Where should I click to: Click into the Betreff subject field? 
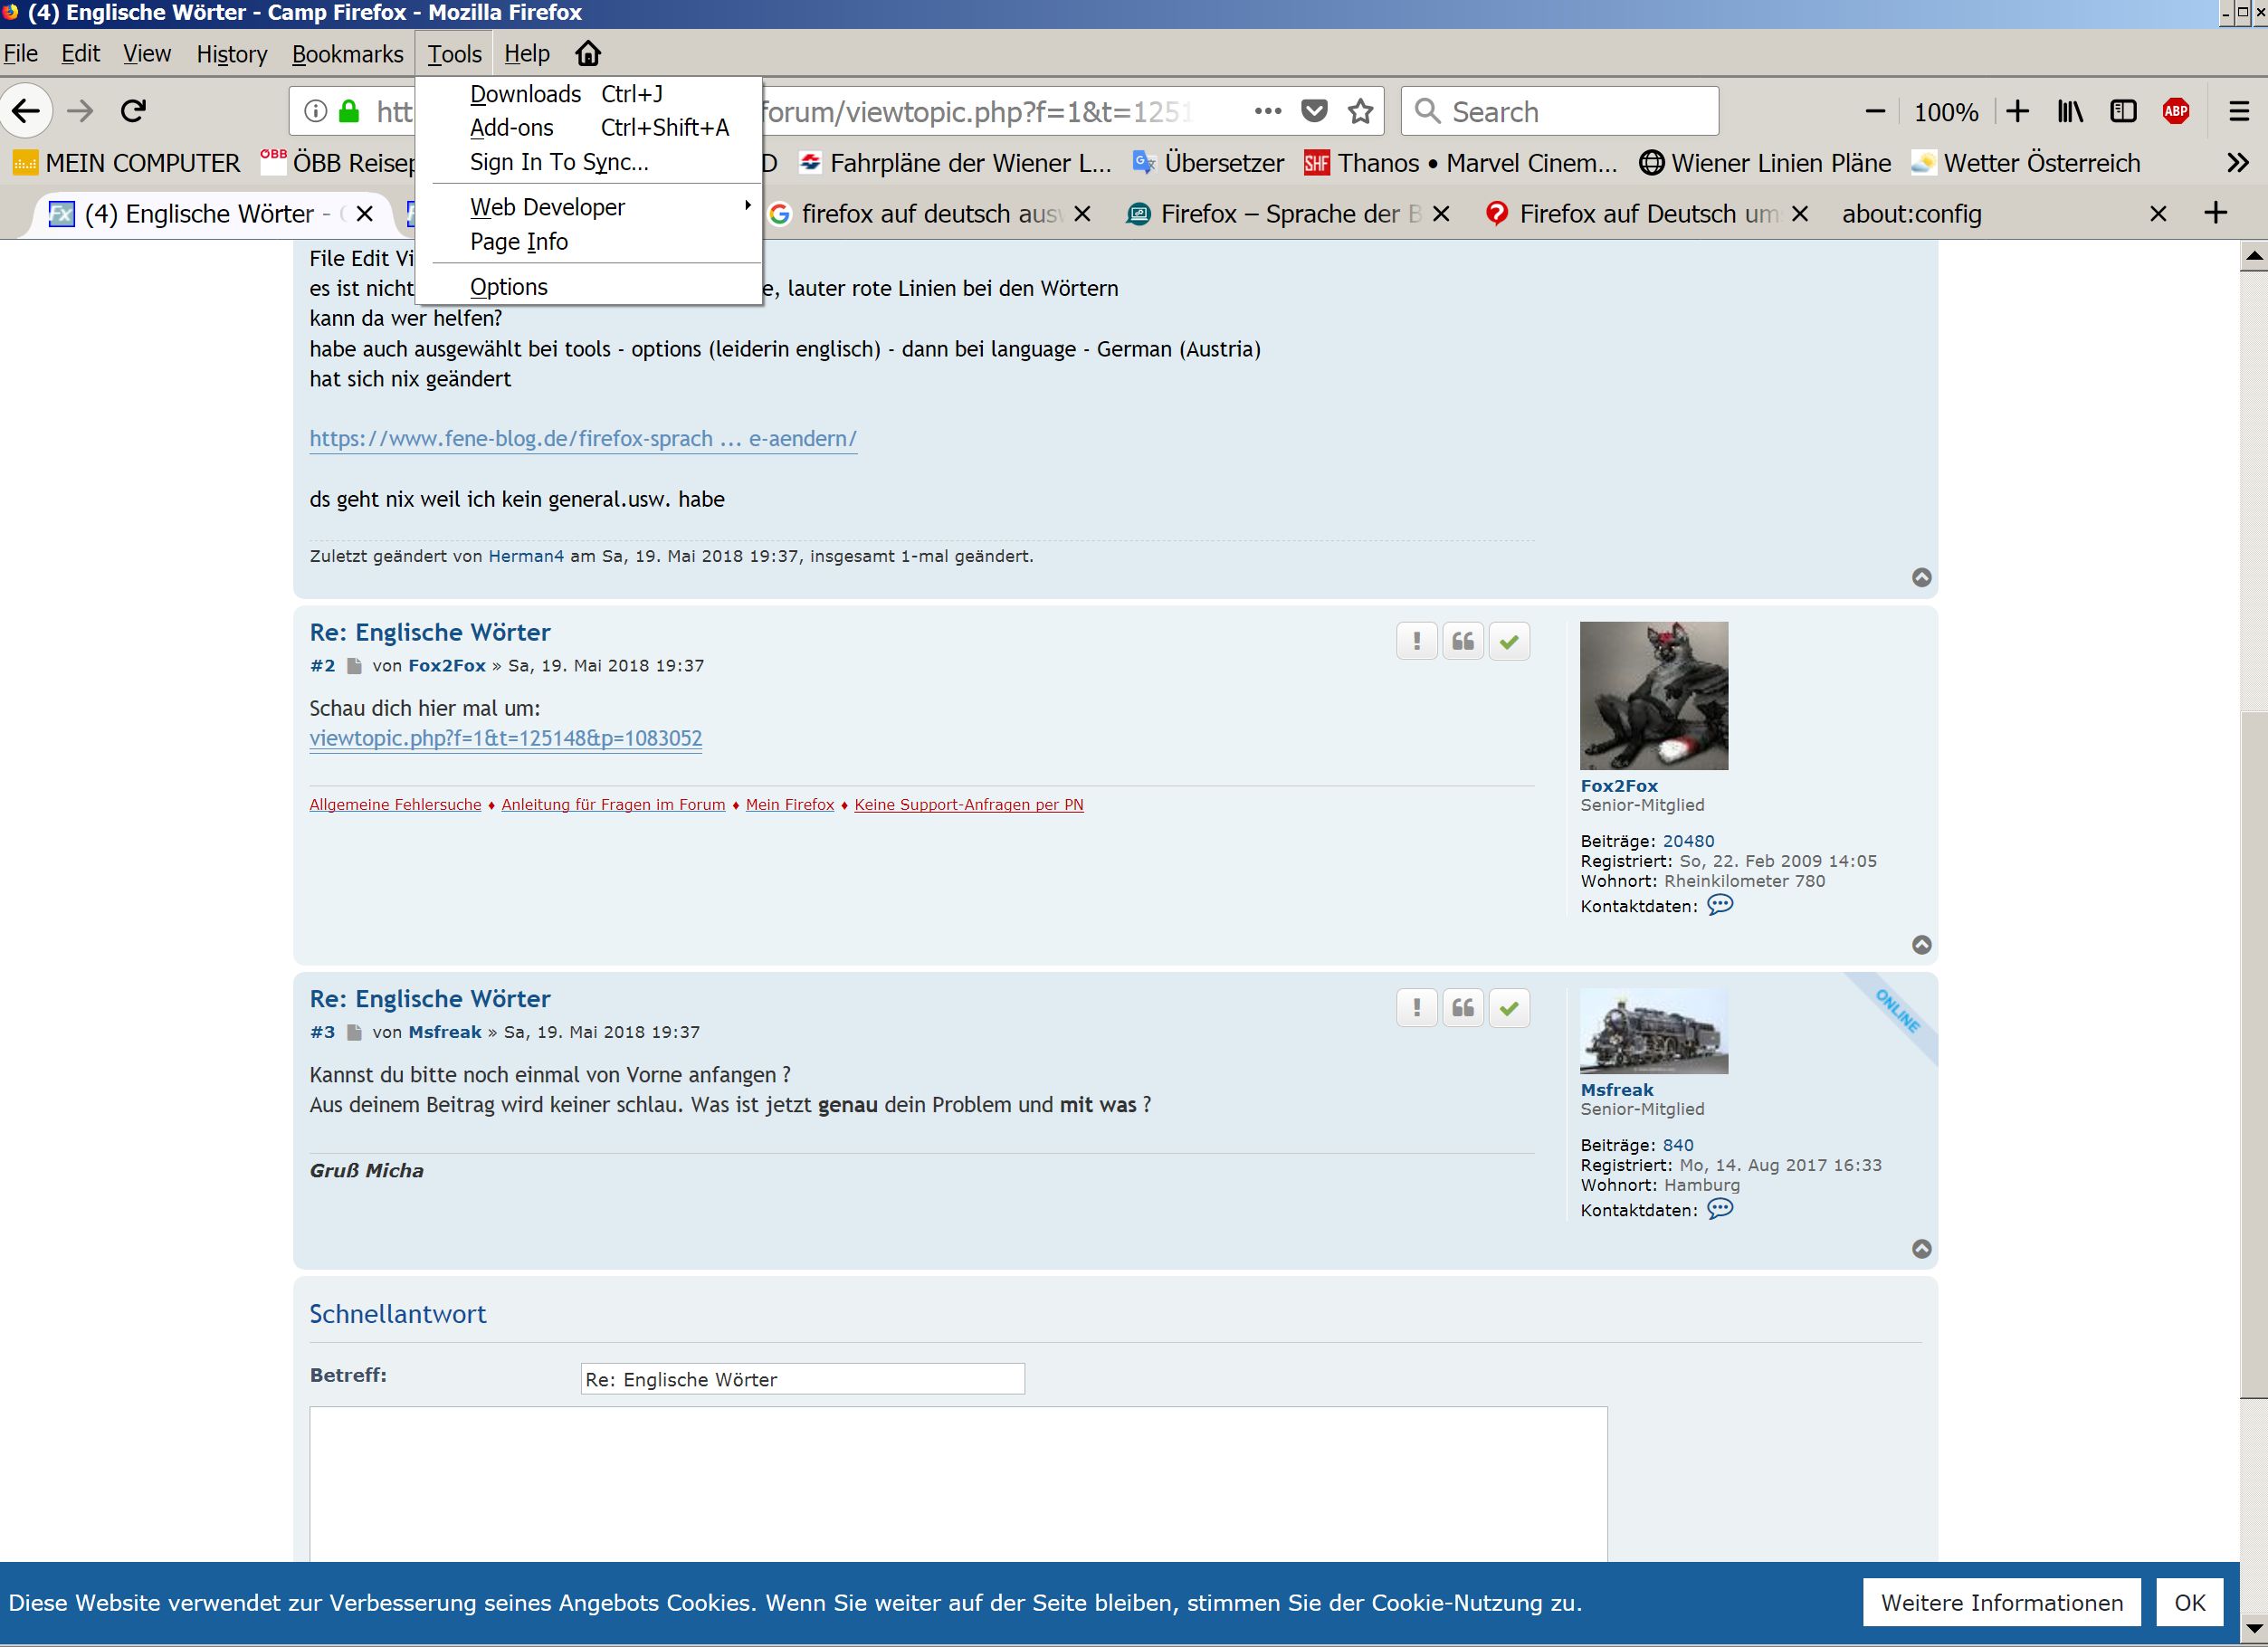(x=801, y=1380)
